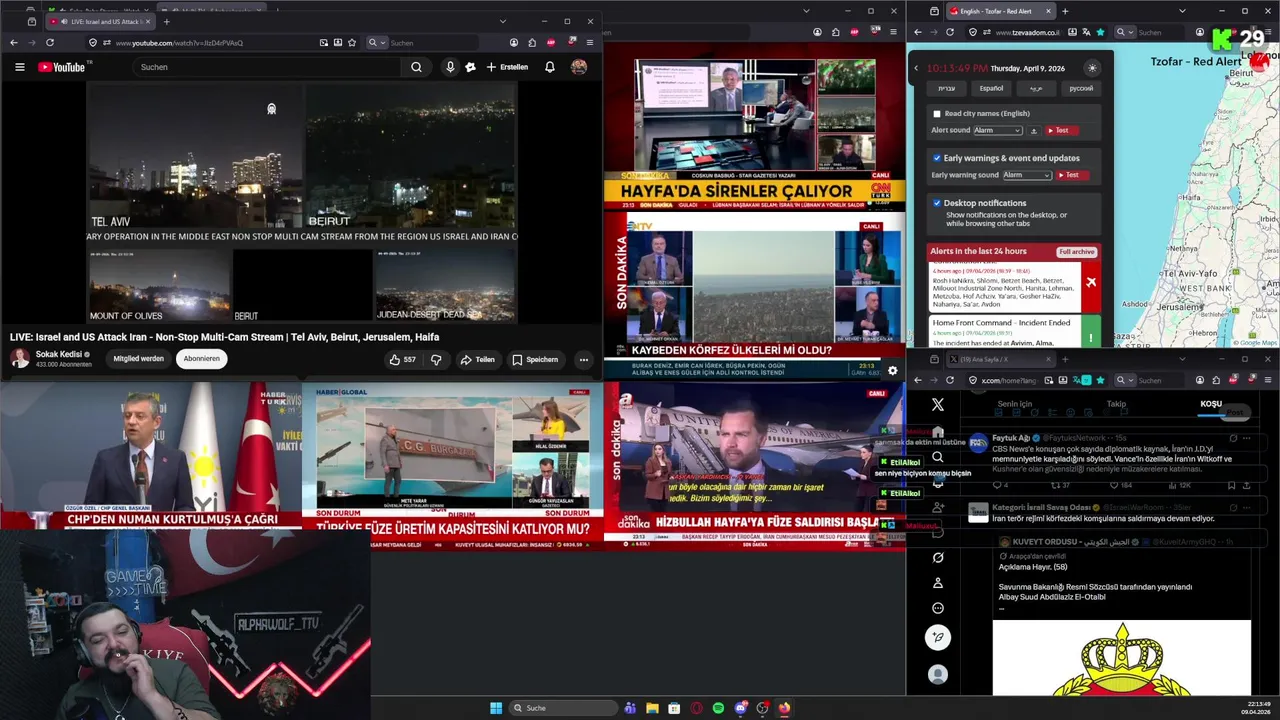
Task: Bookmark the Faytuk Ağı tweet
Action: pyautogui.click(x=1232, y=485)
